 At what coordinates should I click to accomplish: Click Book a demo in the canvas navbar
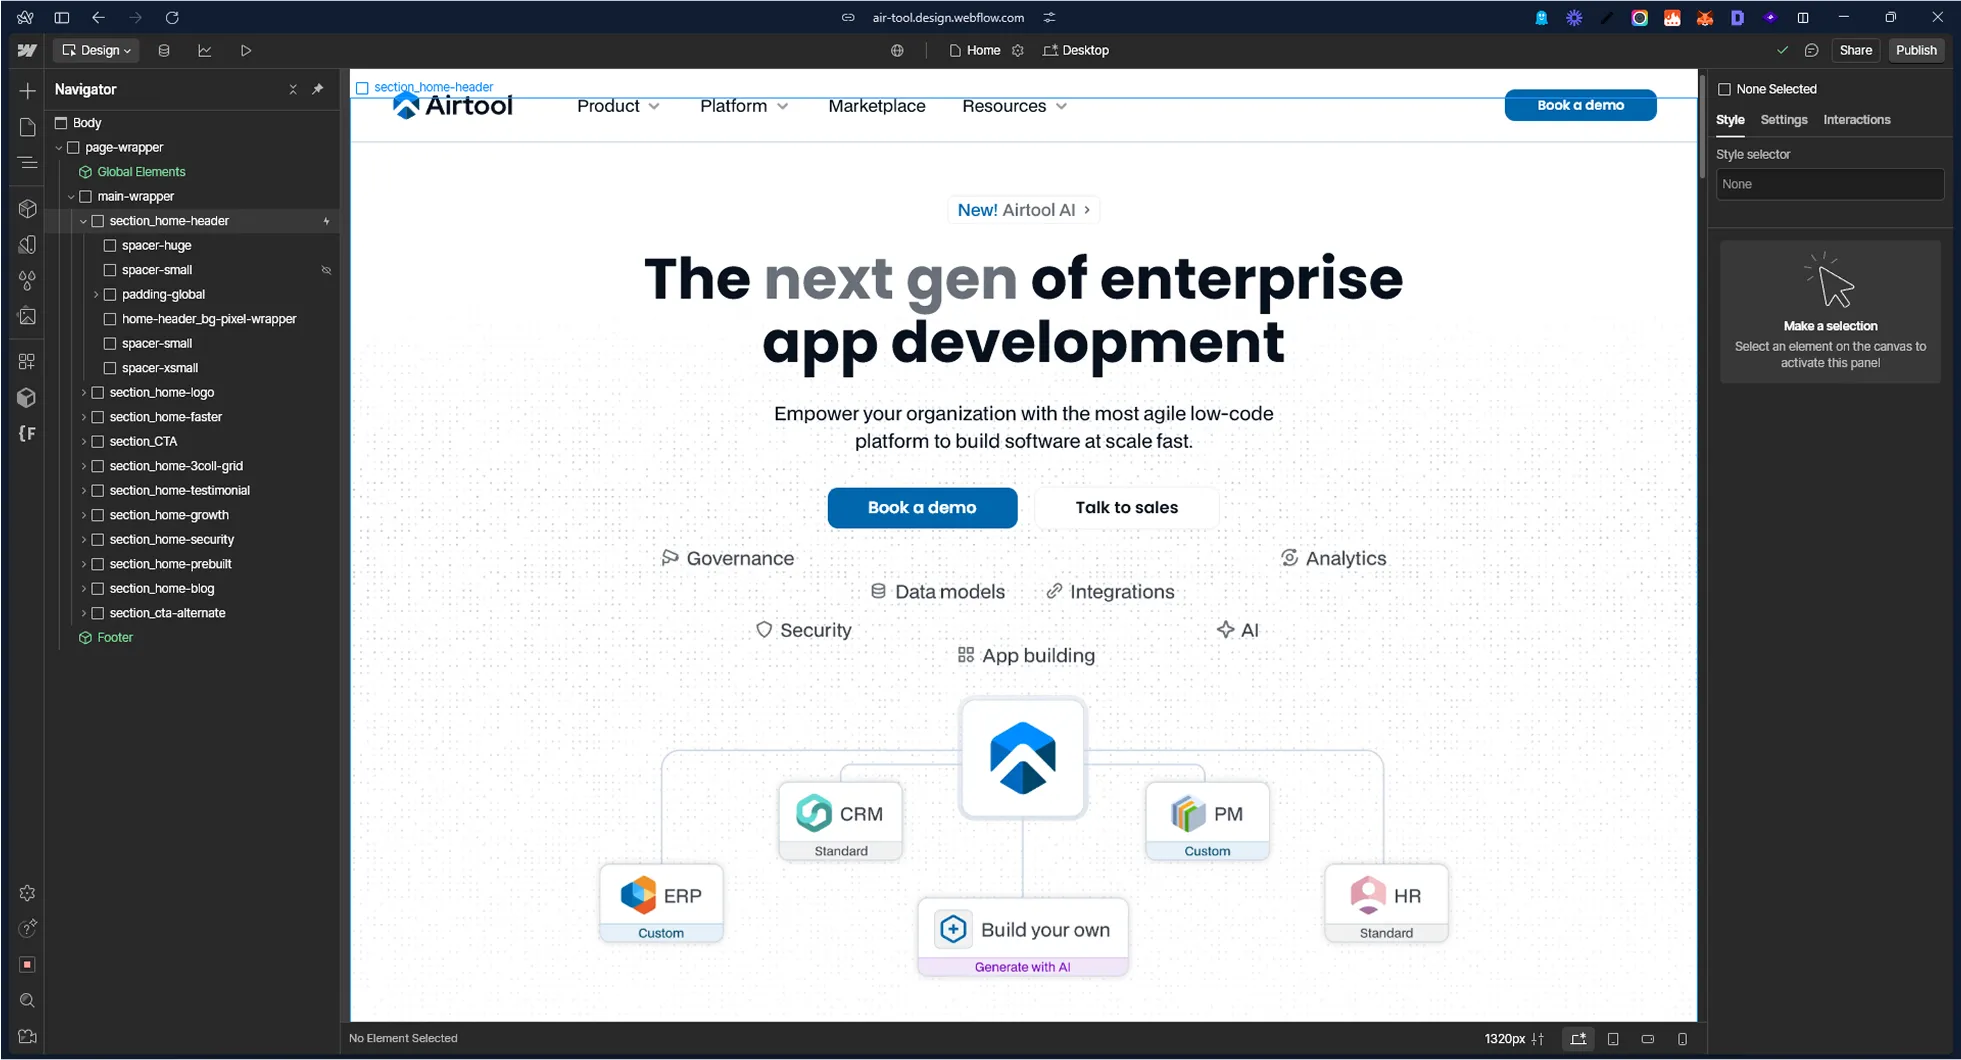coord(1580,105)
